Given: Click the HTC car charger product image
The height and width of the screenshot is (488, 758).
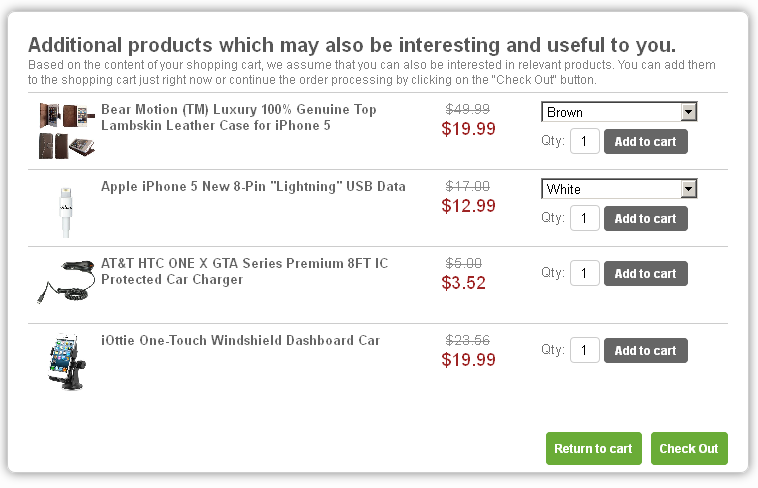Looking at the screenshot, I should click(x=66, y=282).
